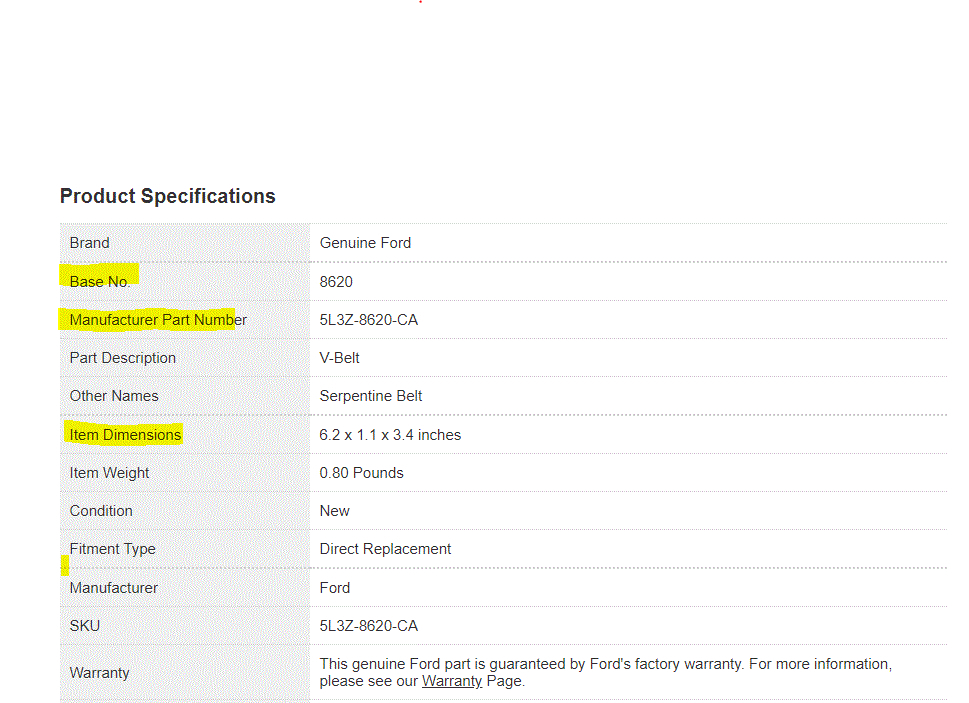The image size is (969, 703).
Task: Click the Fitment Type label
Action: pos(113,549)
